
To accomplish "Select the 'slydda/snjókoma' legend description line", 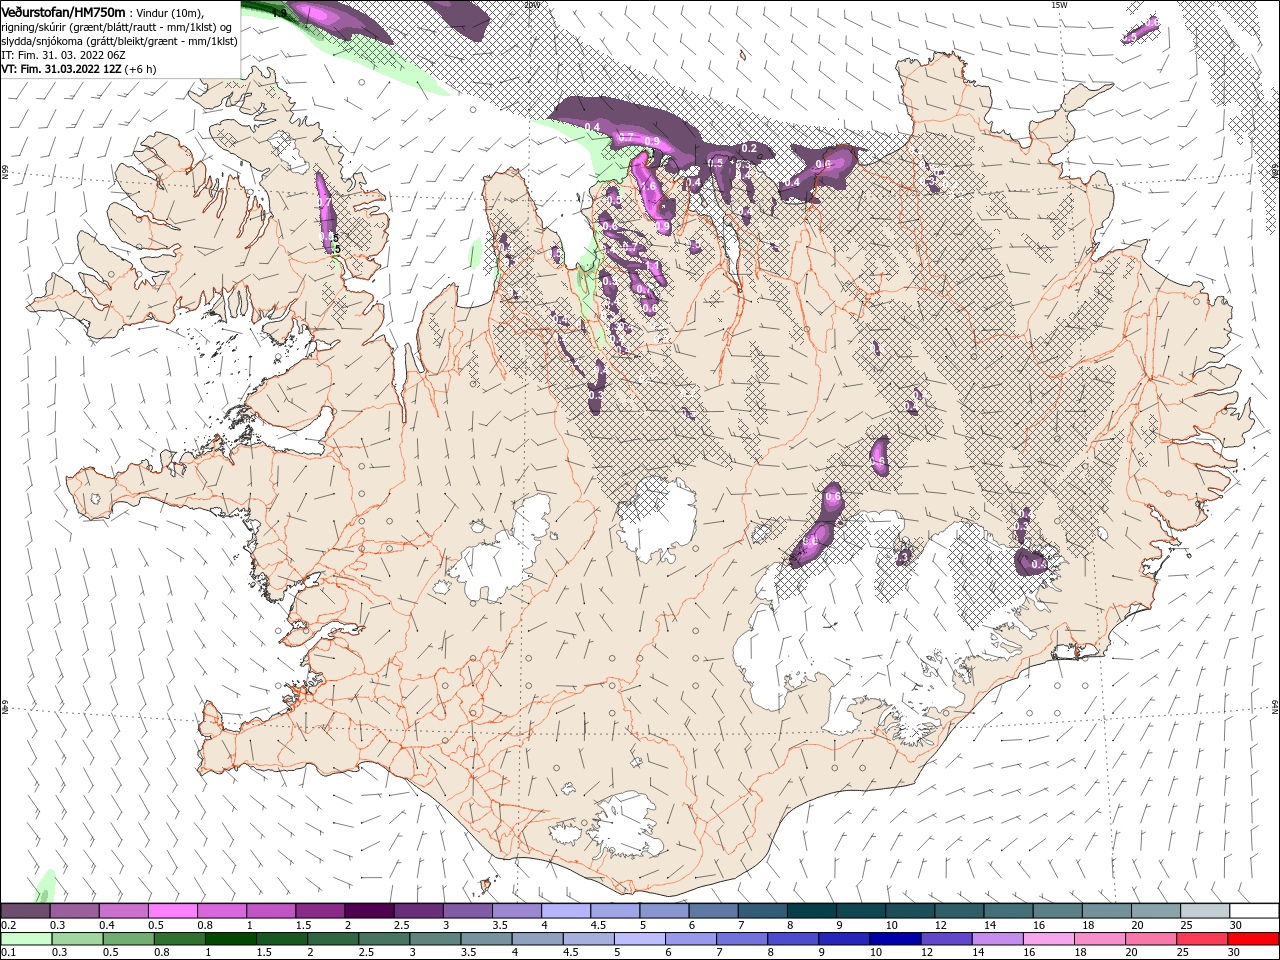I will (x=119, y=41).
